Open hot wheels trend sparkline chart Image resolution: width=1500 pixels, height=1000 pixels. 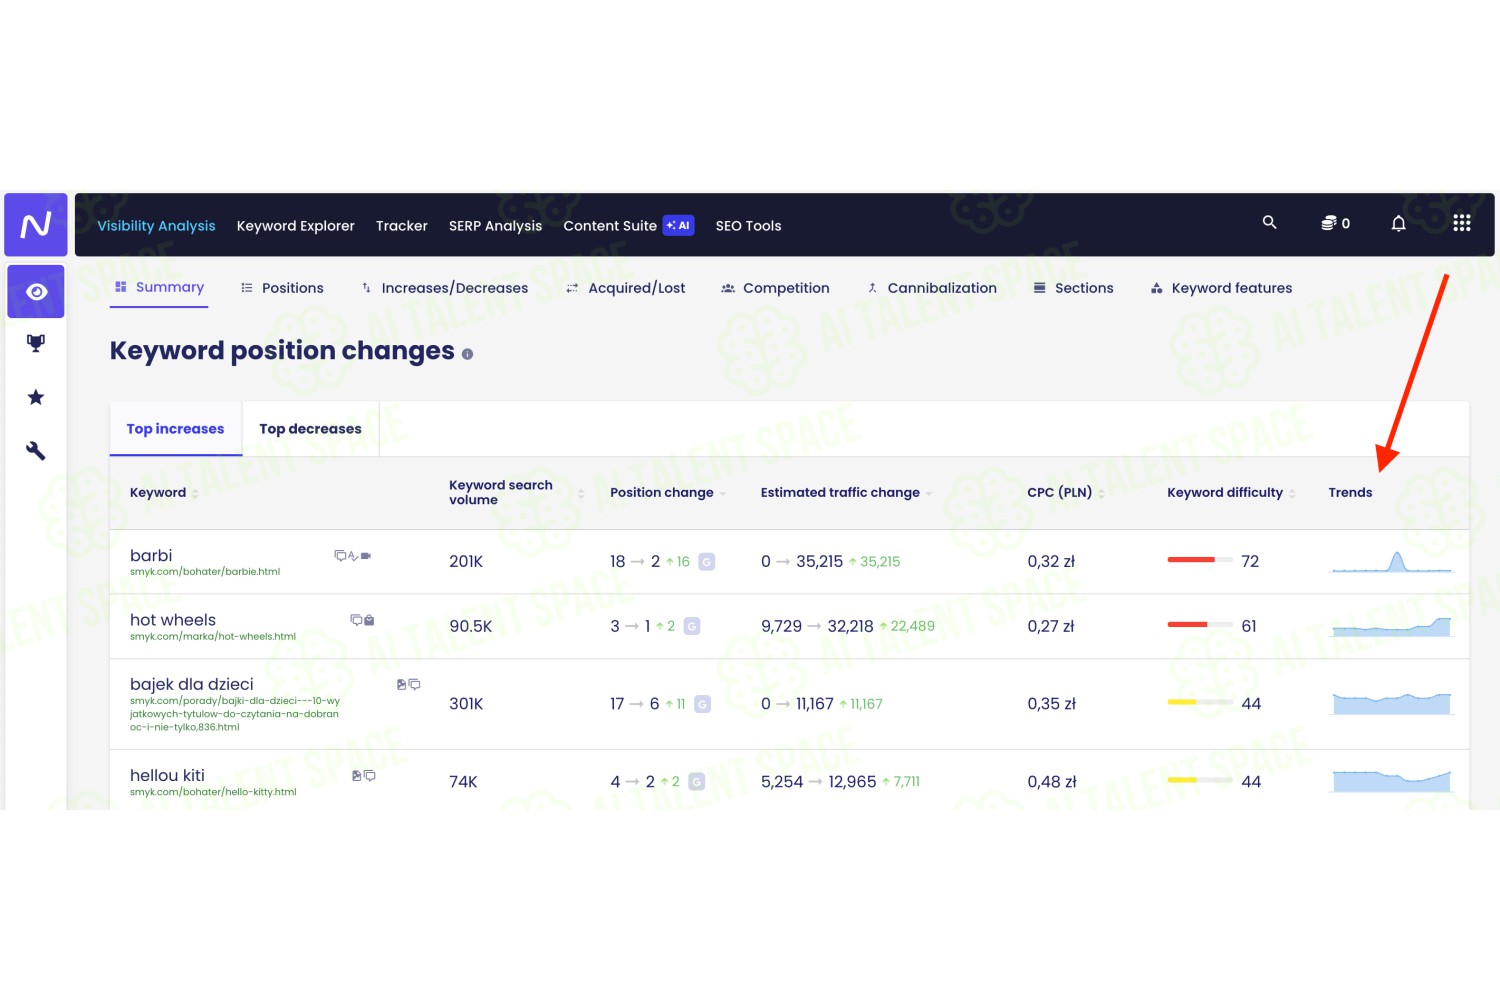coord(1391,626)
